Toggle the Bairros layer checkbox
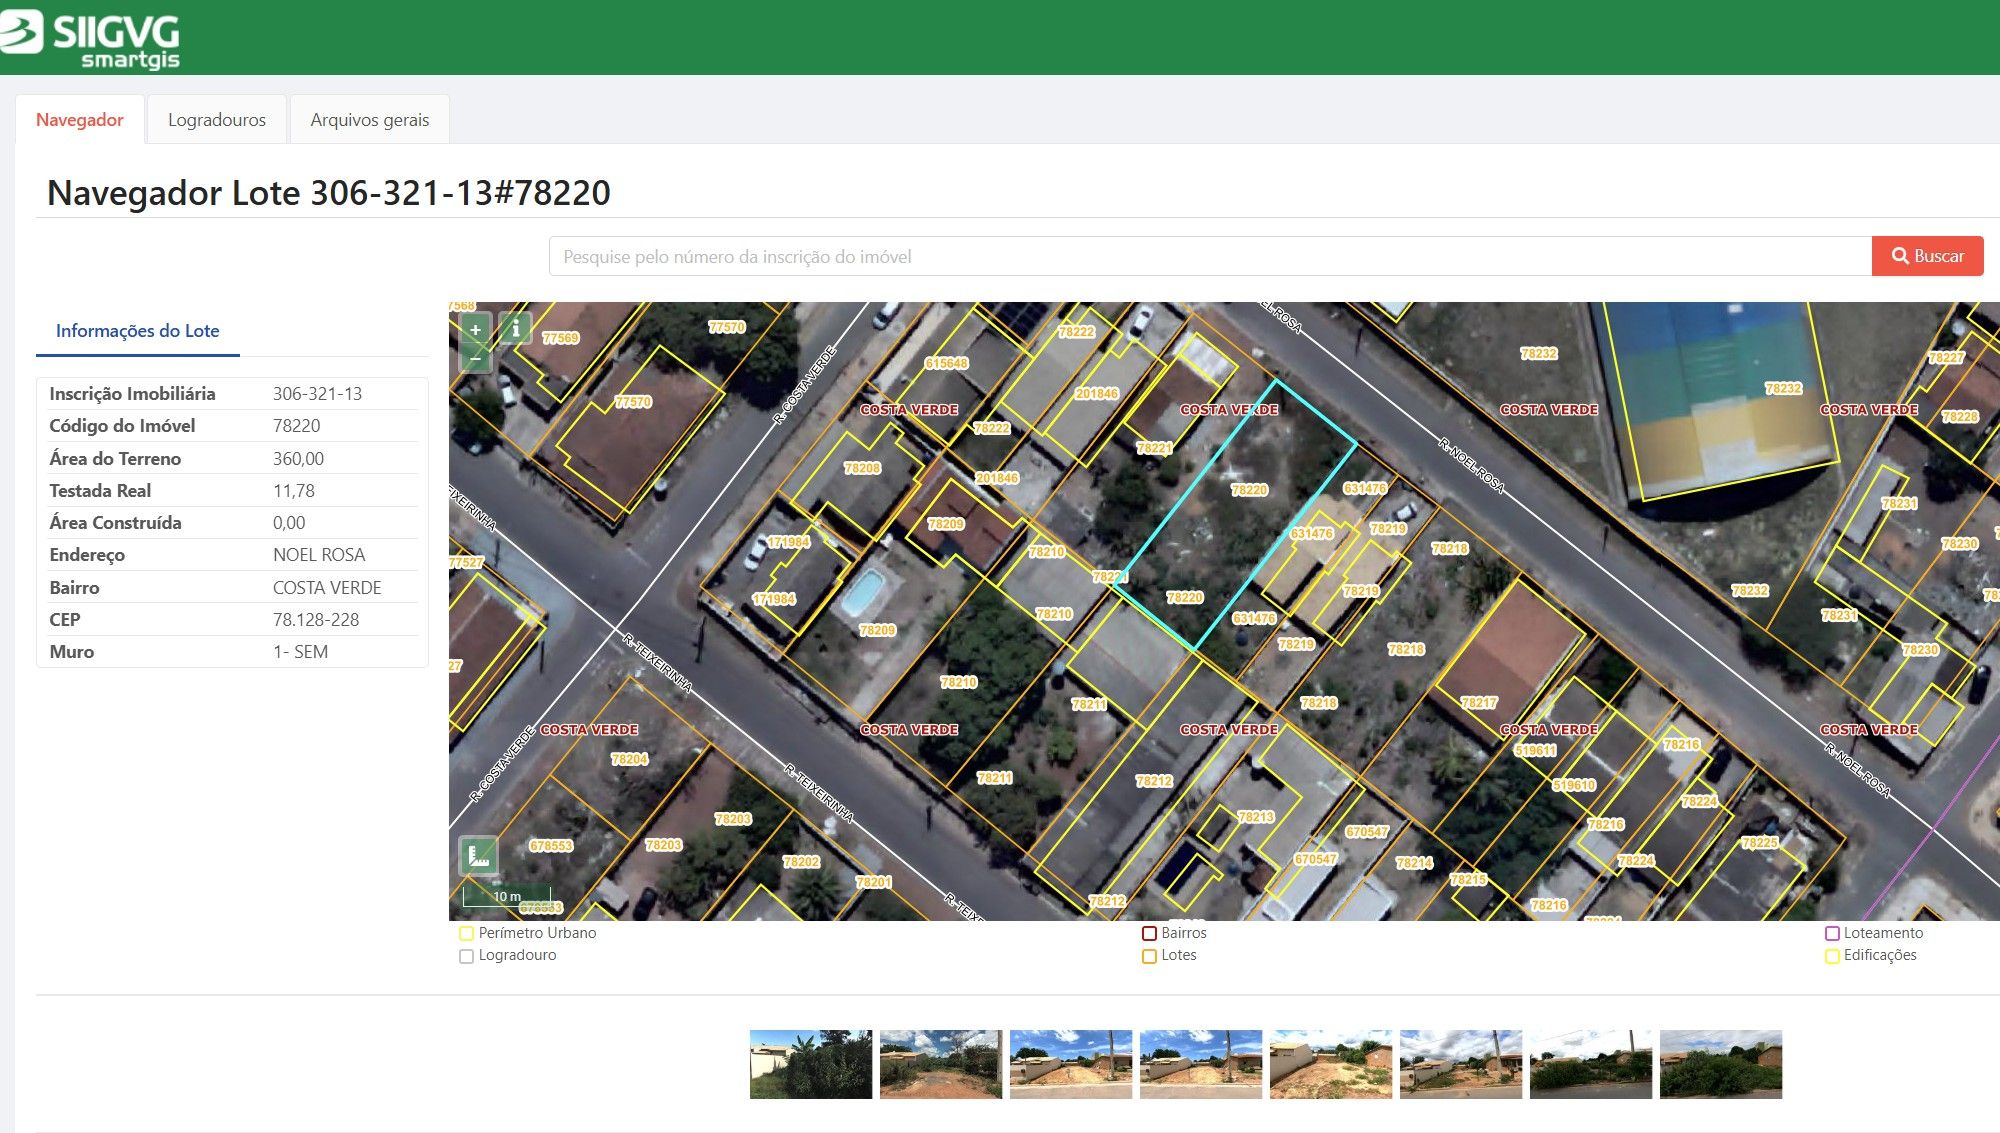 pyautogui.click(x=1149, y=933)
